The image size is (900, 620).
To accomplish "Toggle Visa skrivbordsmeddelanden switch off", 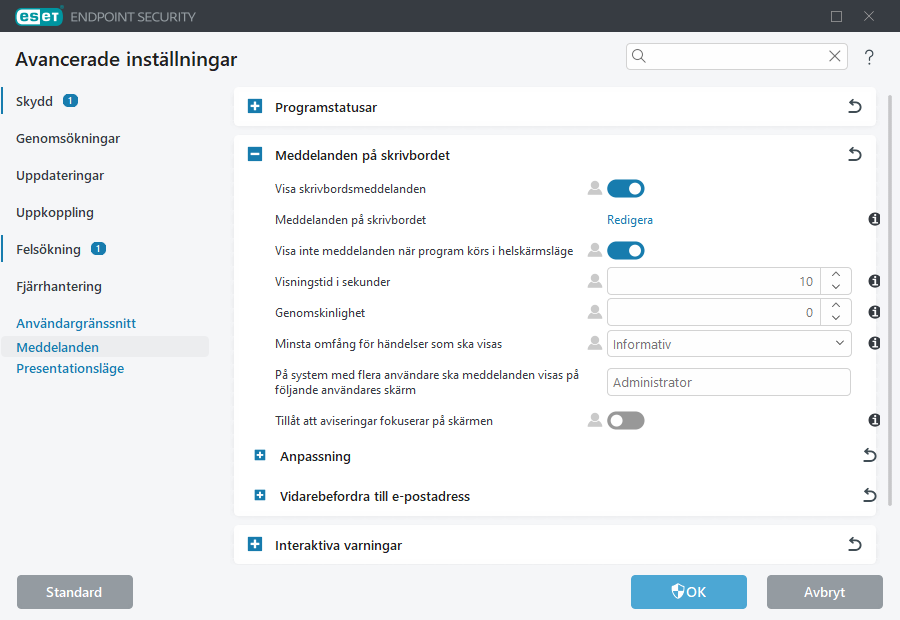I will [625, 188].
